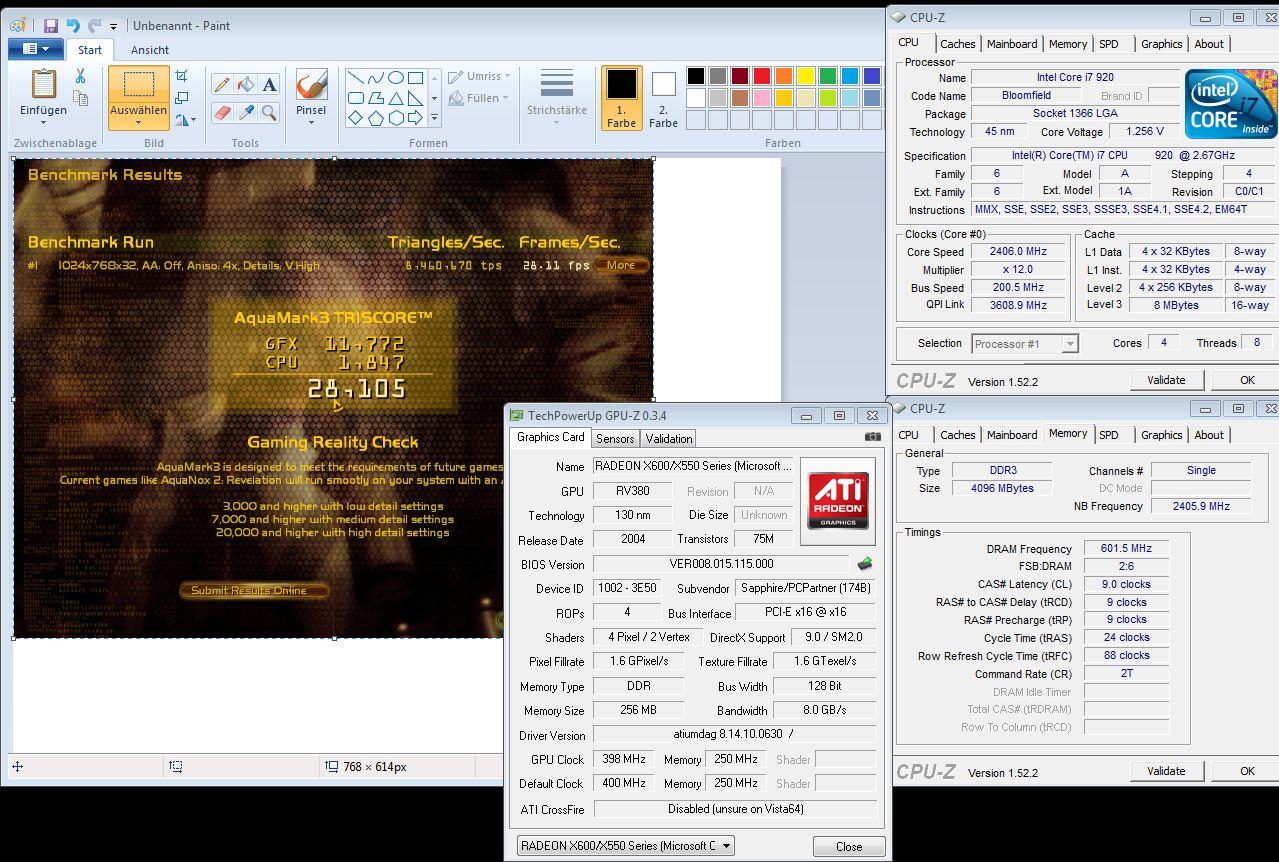
Task: Click the ATI Radeon logo in GPU-Z
Action: click(838, 500)
